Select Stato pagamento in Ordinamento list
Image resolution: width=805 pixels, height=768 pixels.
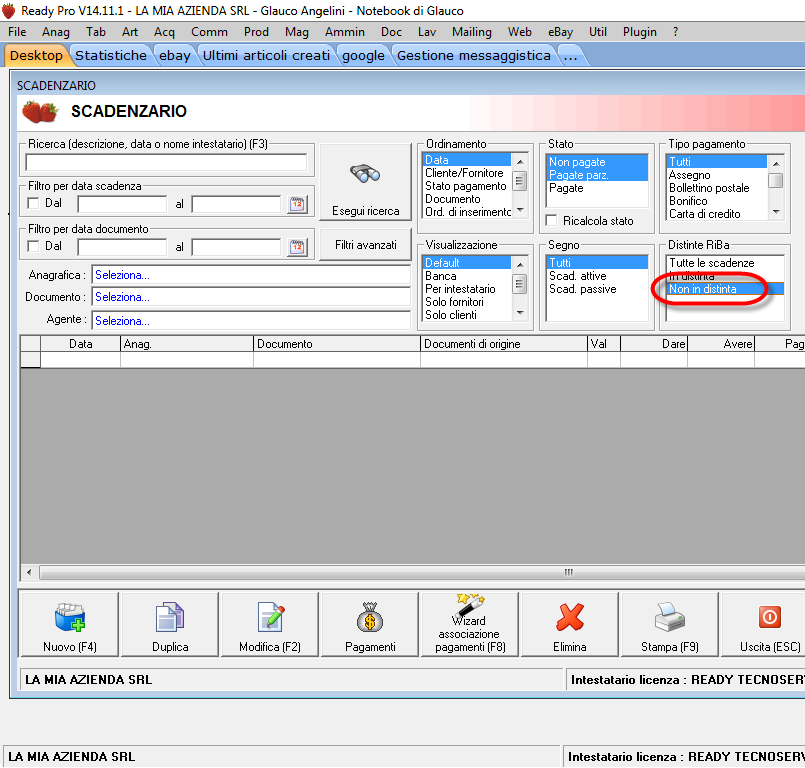[x=466, y=186]
